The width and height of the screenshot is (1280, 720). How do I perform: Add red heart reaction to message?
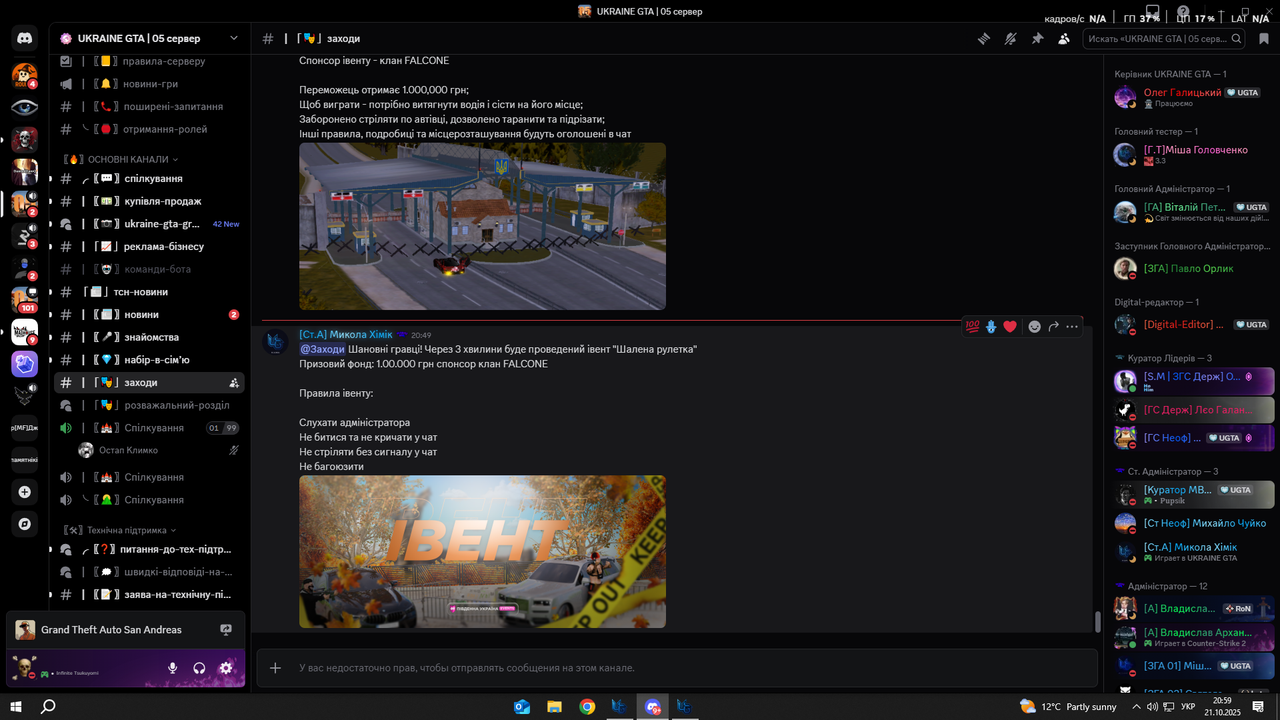1010,326
